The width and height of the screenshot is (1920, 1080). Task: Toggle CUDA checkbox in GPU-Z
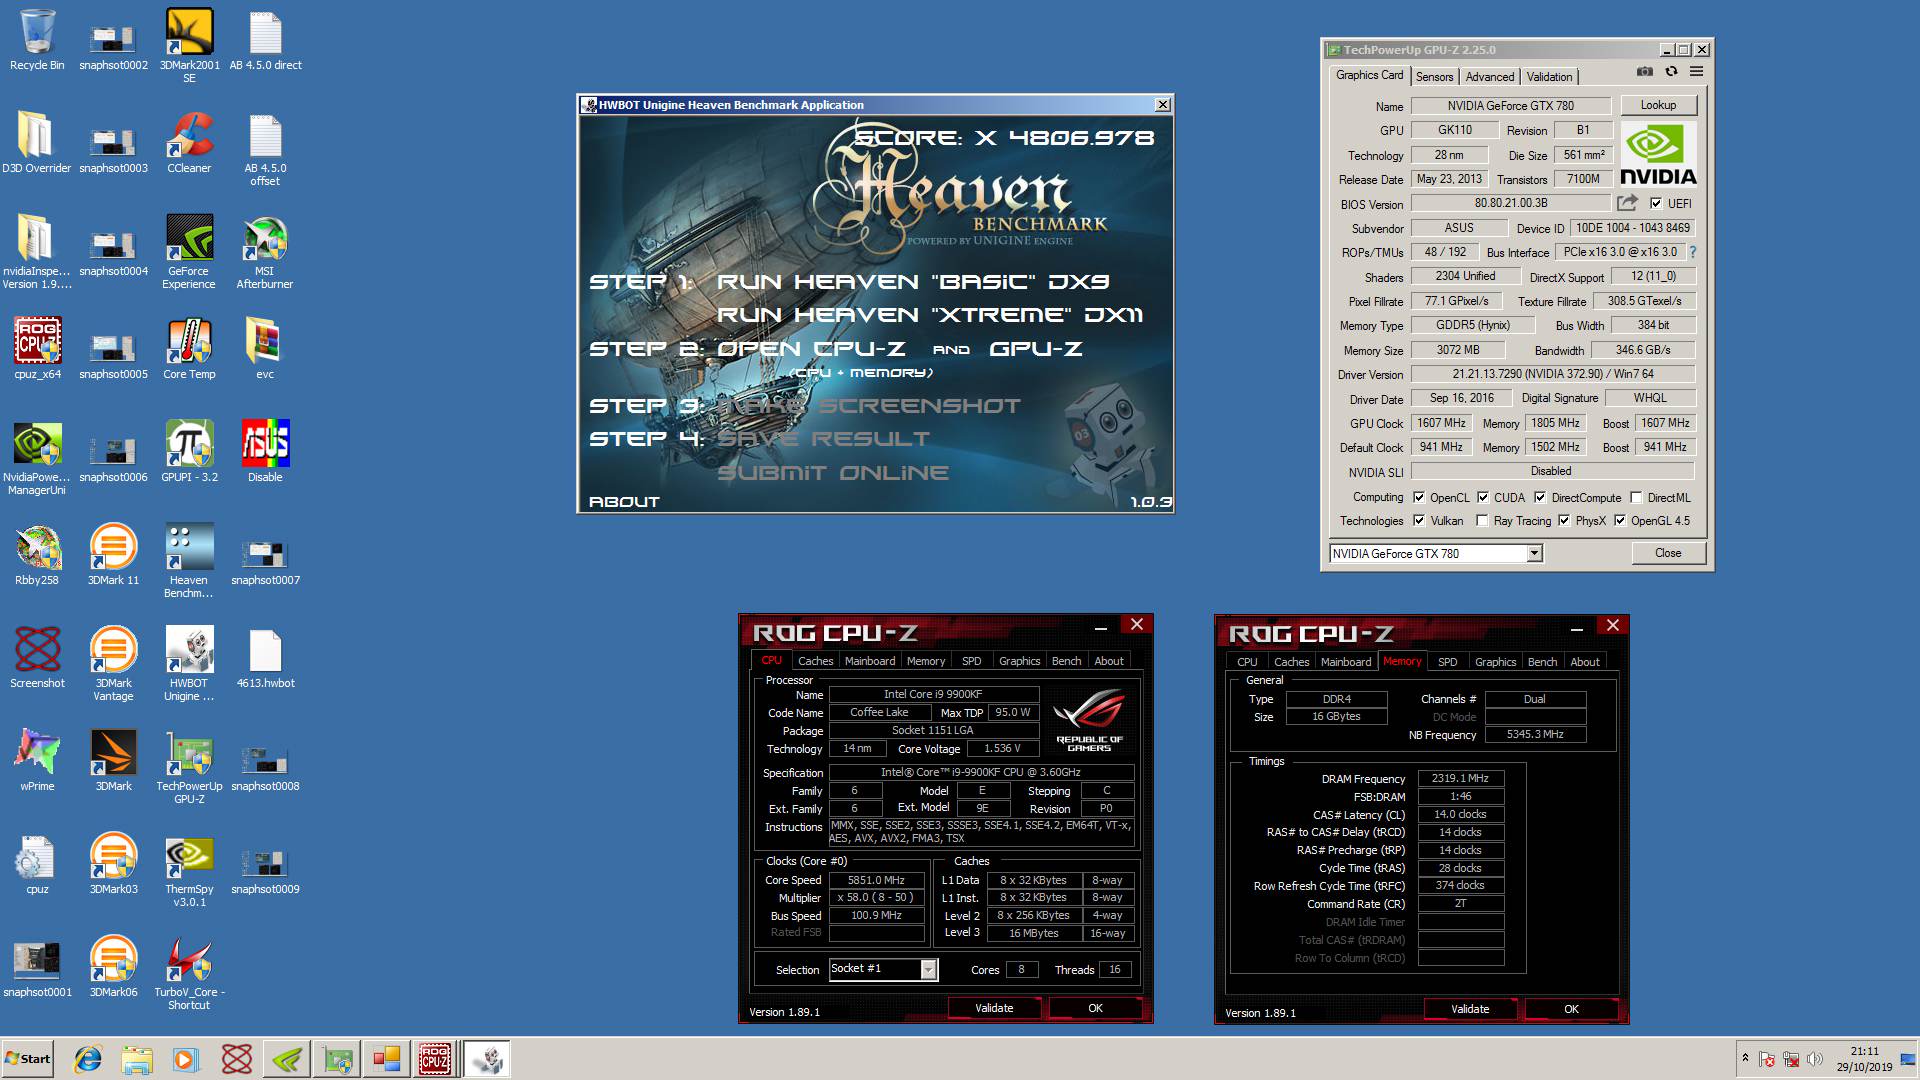pyautogui.click(x=1483, y=497)
